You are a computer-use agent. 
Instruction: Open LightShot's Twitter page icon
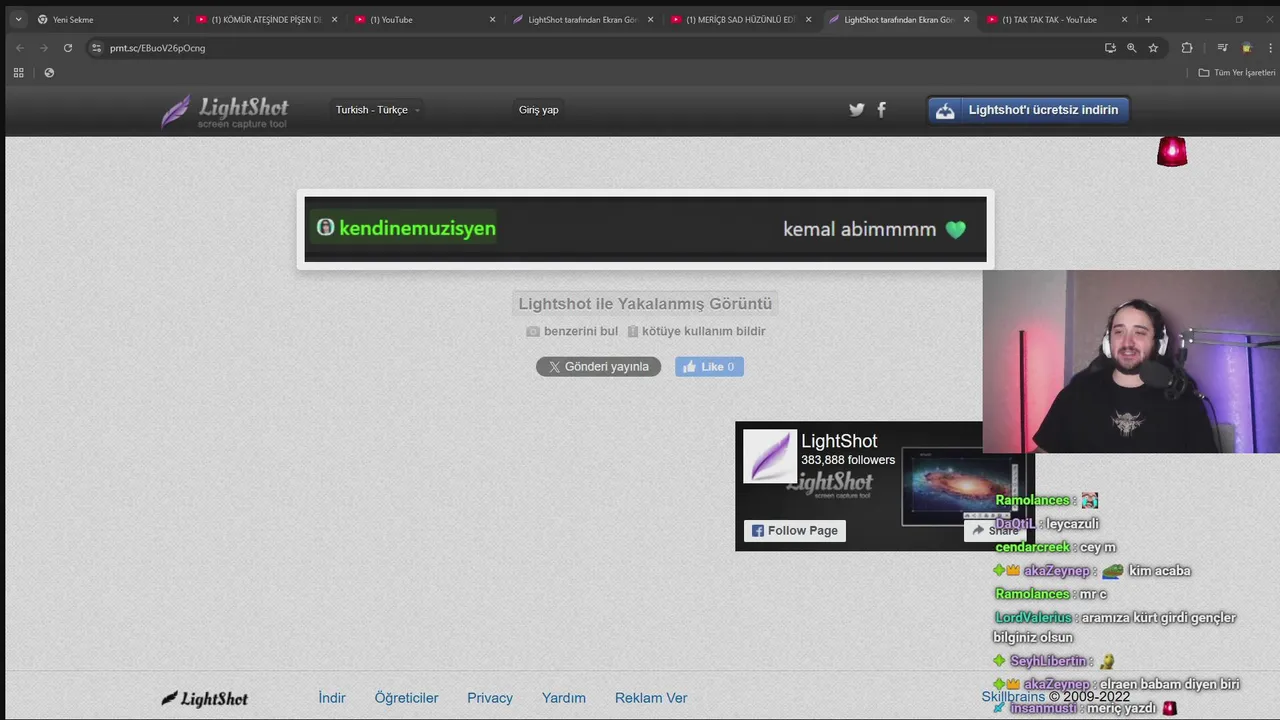(857, 110)
